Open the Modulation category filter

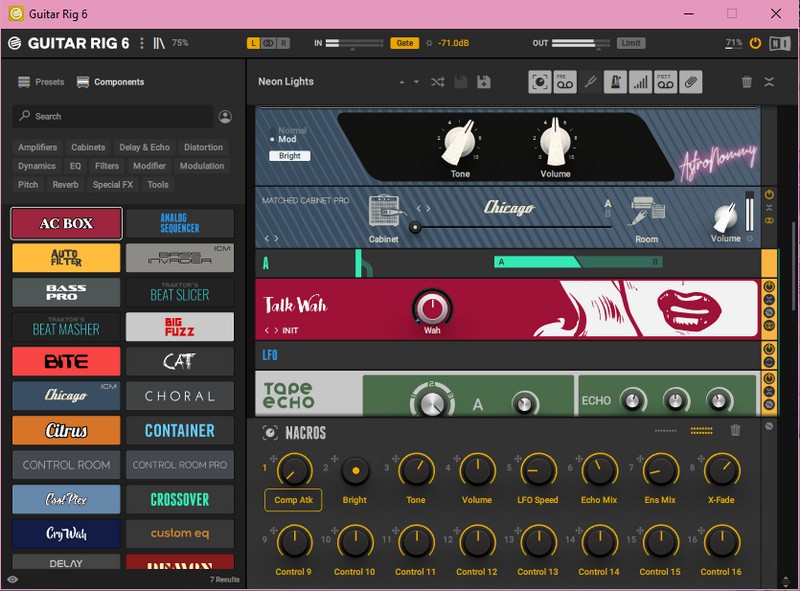(x=202, y=166)
